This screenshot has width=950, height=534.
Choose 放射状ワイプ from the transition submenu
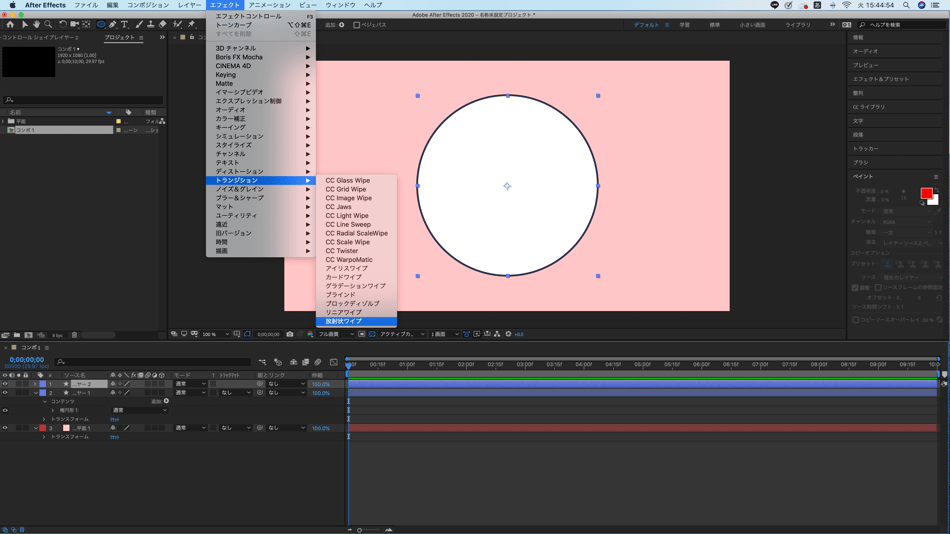tap(343, 321)
